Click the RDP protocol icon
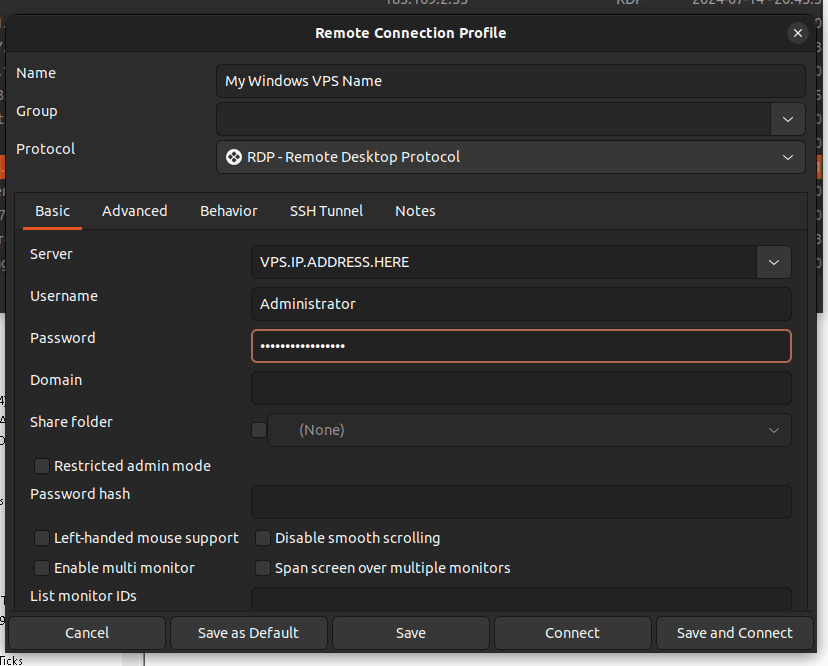This screenshot has width=828, height=666. [x=233, y=157]
